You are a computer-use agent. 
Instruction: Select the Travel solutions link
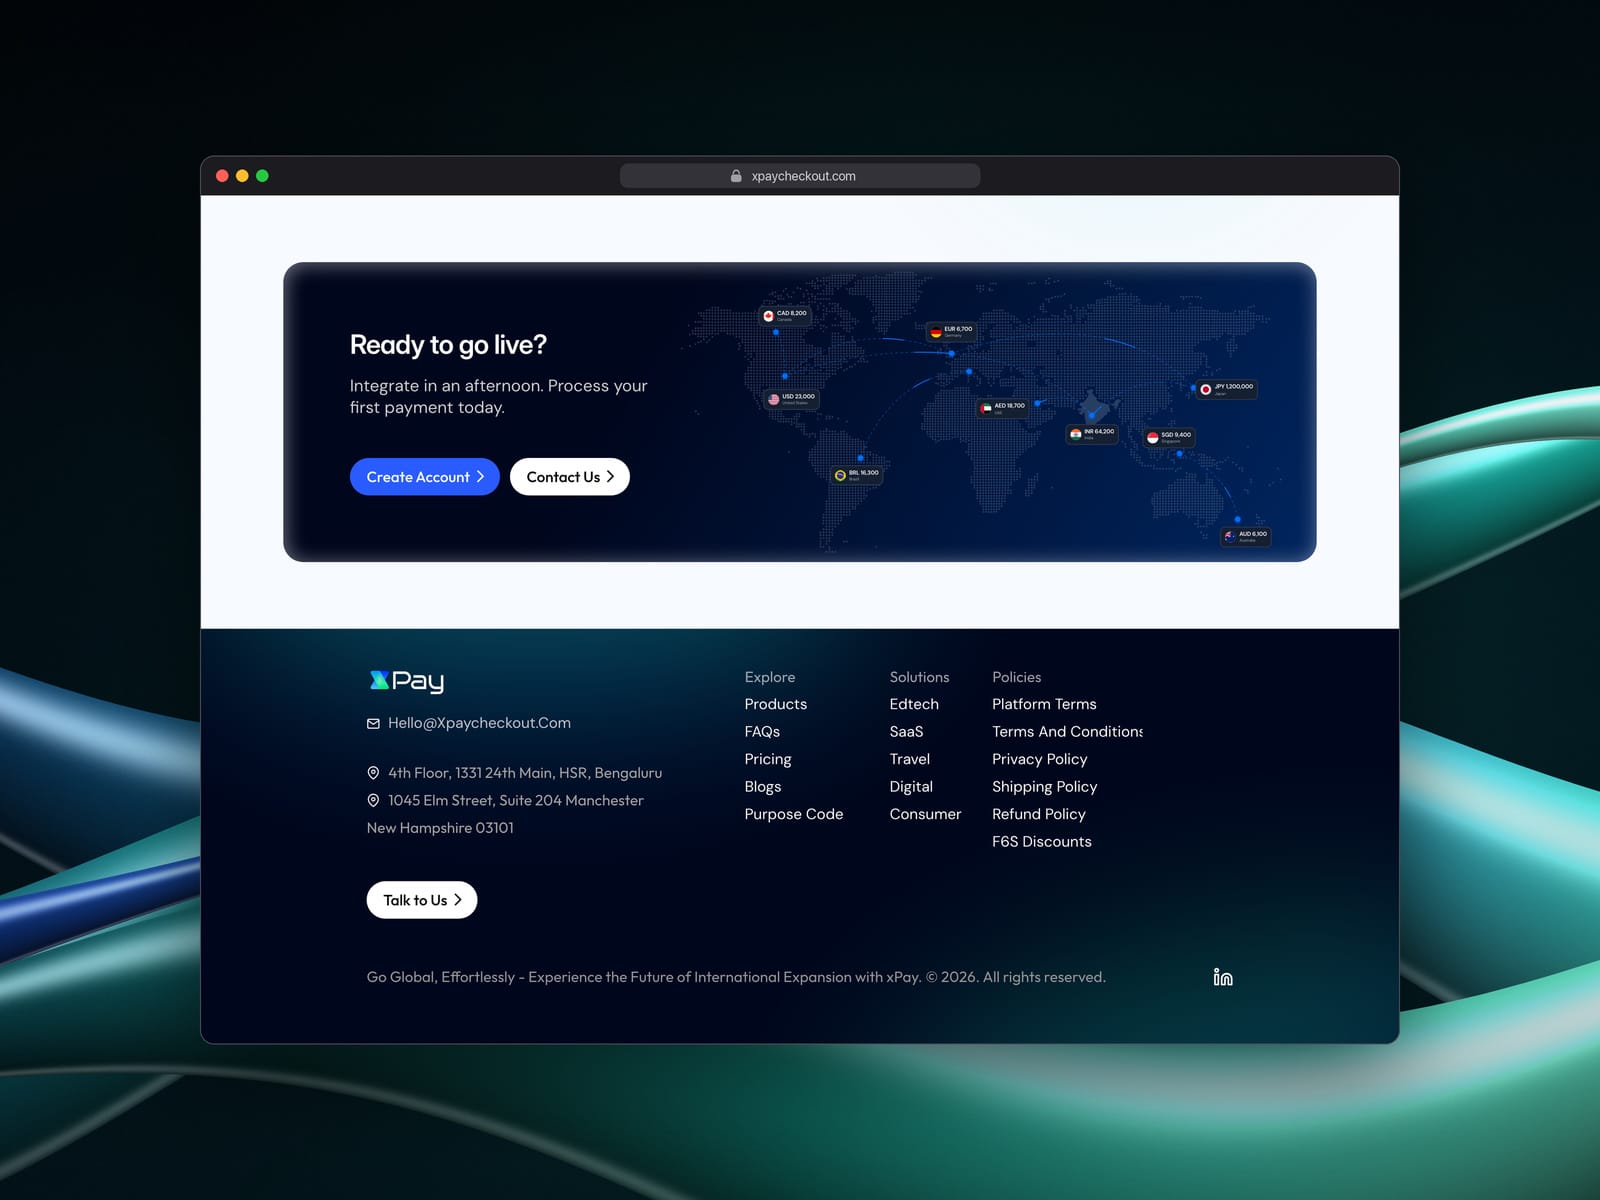click(x=910, y=759)
